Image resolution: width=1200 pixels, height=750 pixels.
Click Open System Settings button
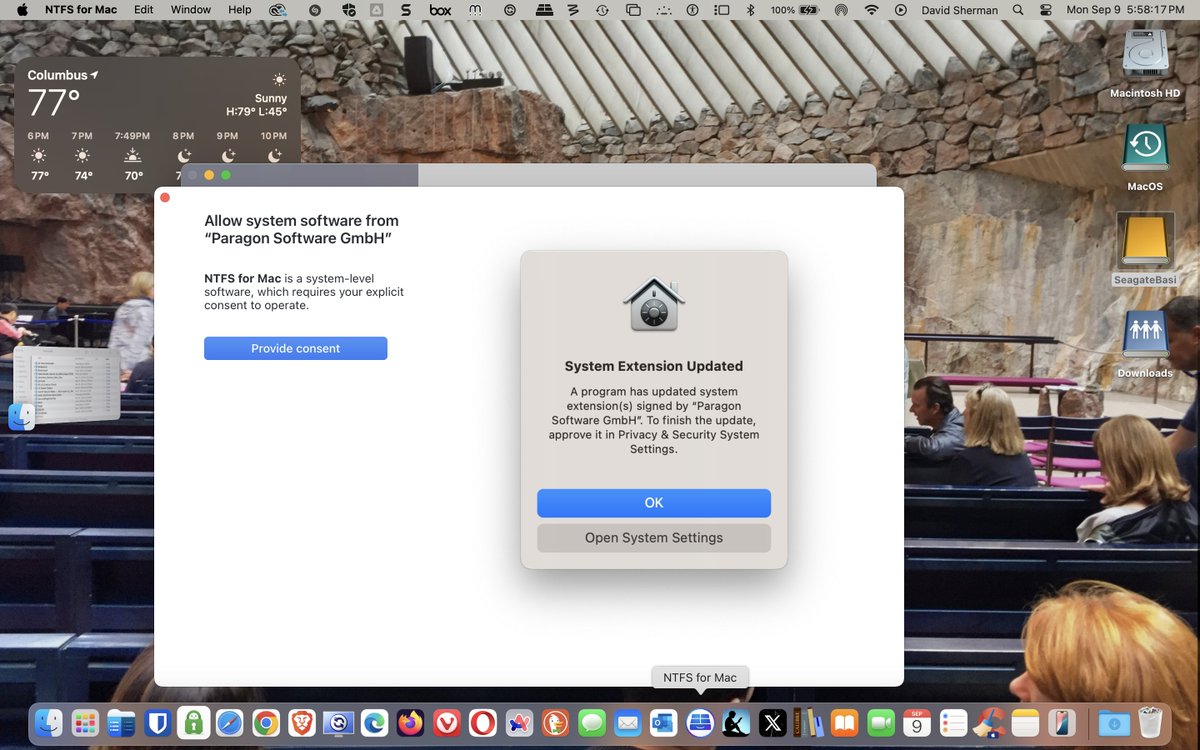point(654,538)
